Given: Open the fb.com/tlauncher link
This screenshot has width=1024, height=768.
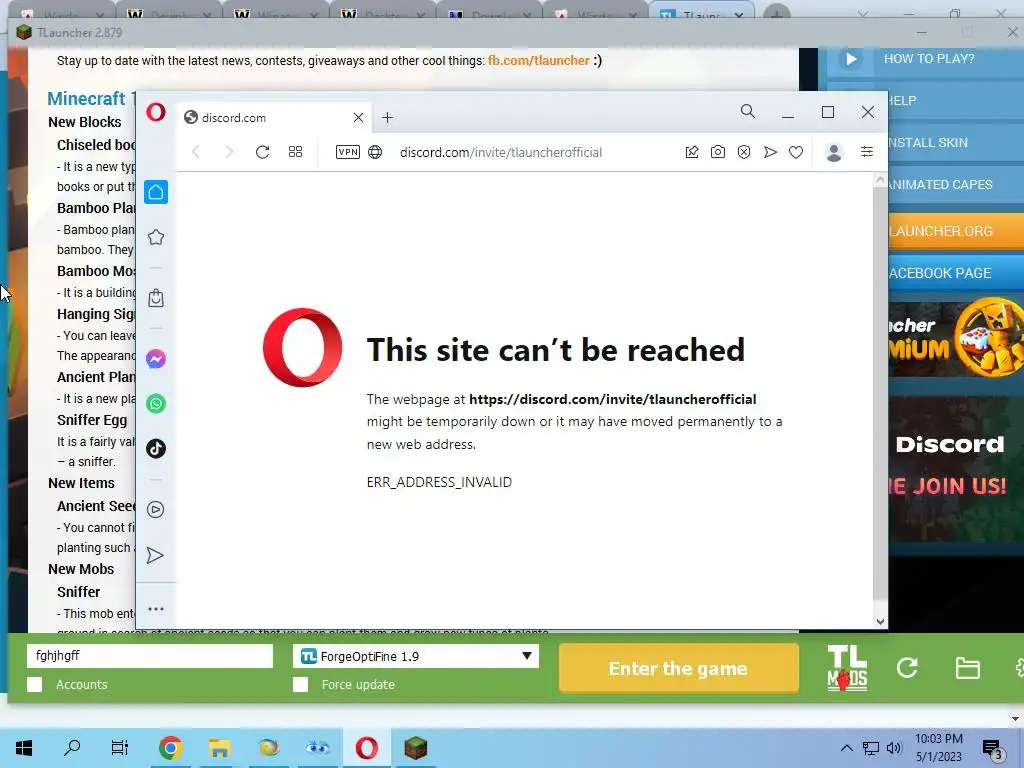Looking at the screenshot, I should [x=538, y=61].
